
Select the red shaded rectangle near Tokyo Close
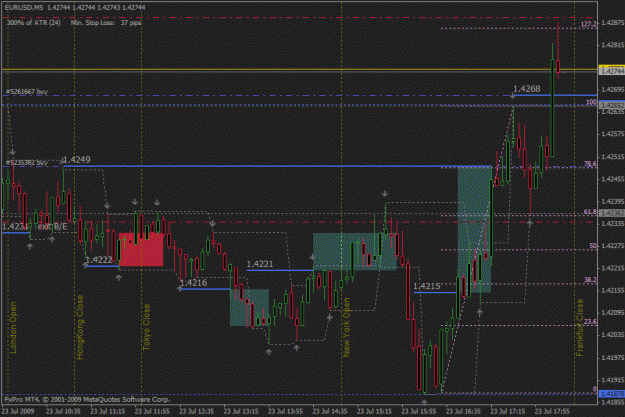click(141, 250)
